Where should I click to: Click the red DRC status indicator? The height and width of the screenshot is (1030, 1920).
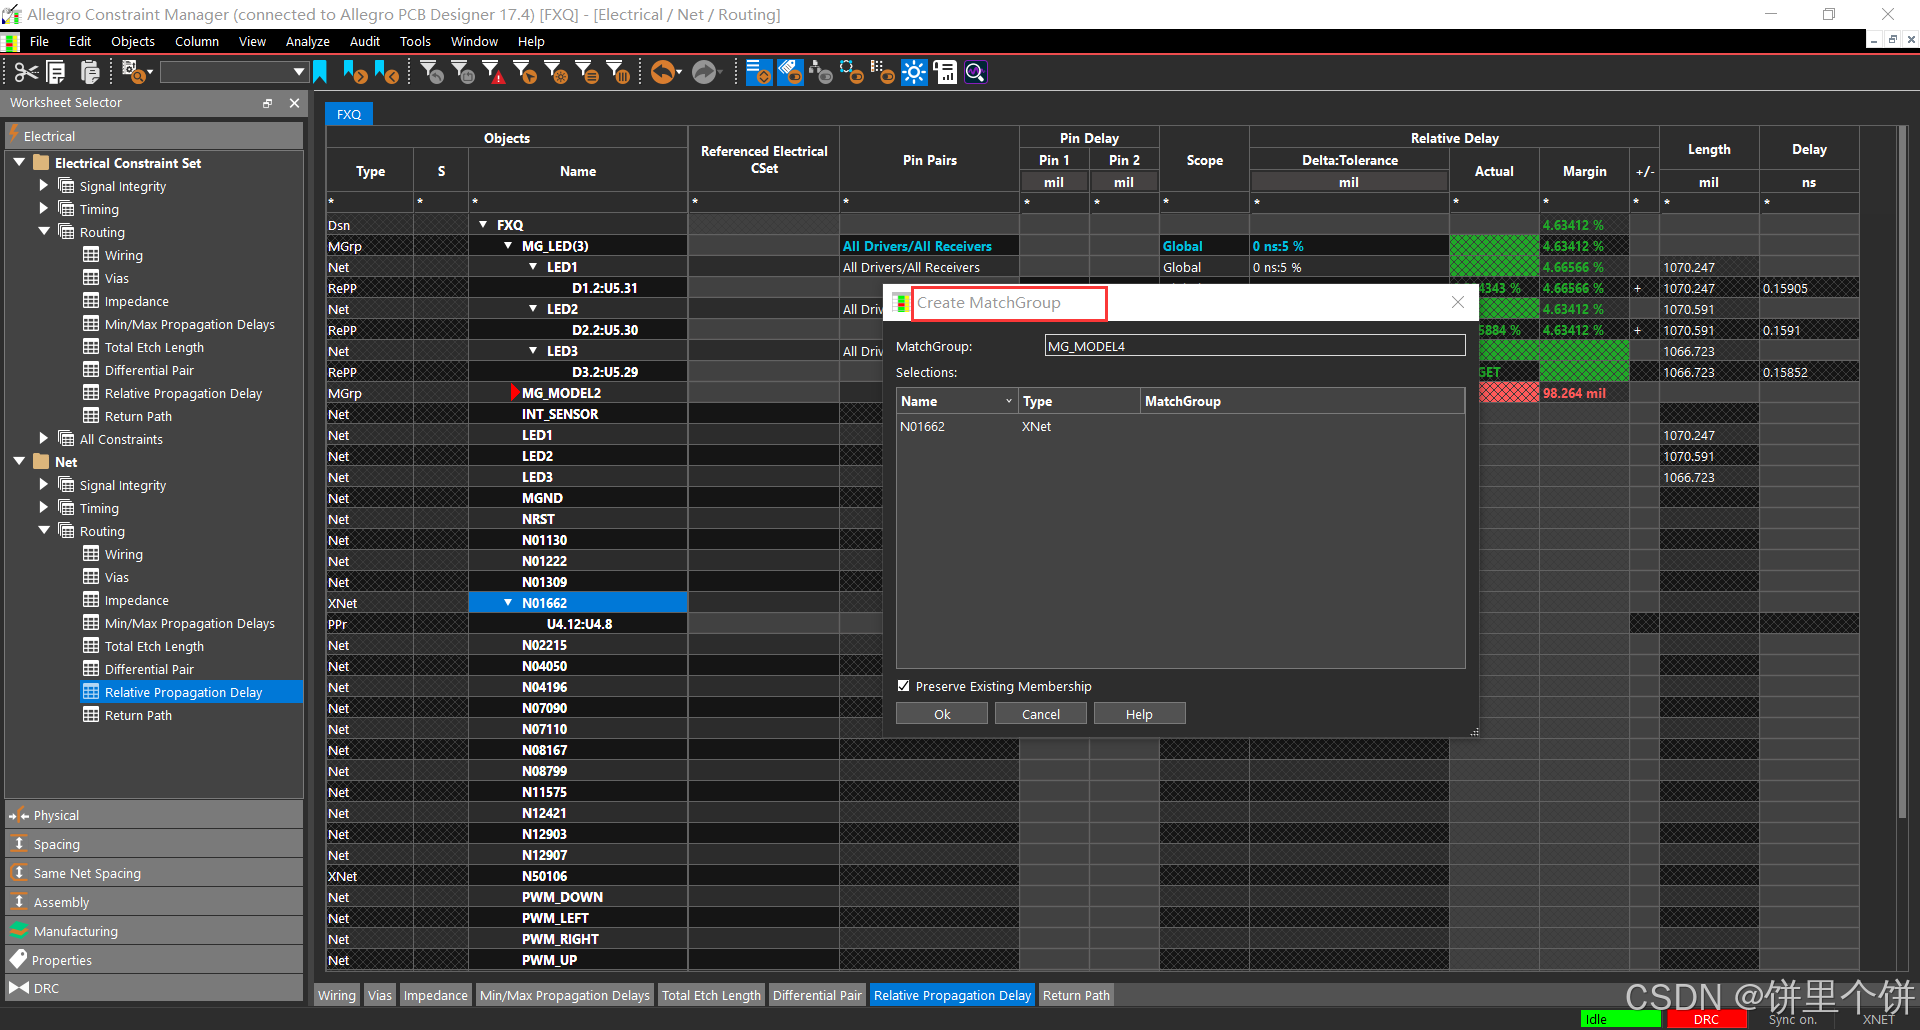coord(1706,1019)
